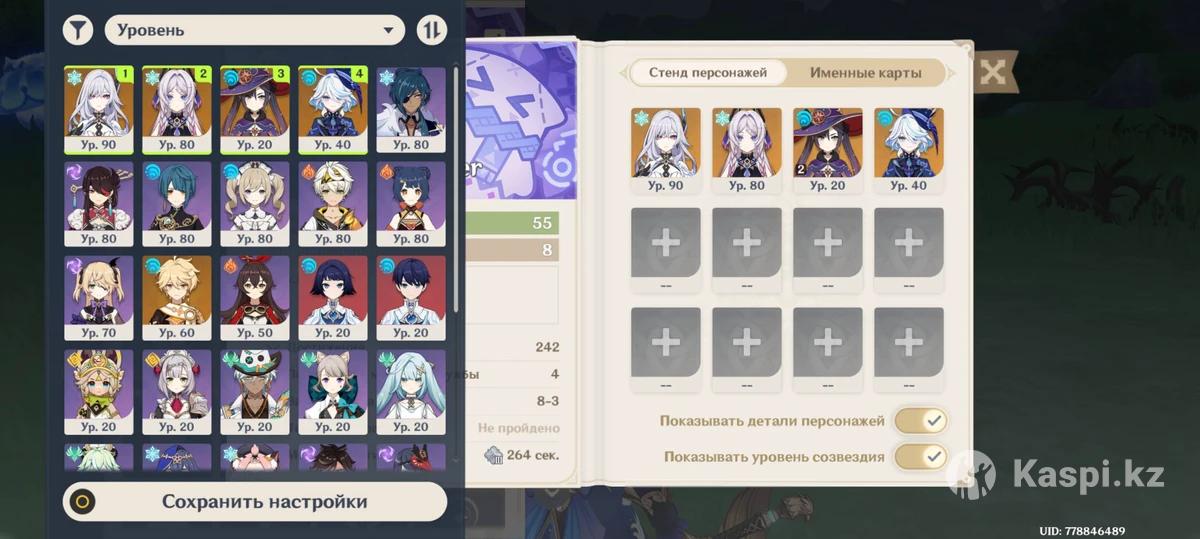Open the character filter funnel icon
The width and height of the screenshot is (1200, 539).
pyautogui.click(x=78, y=30)
